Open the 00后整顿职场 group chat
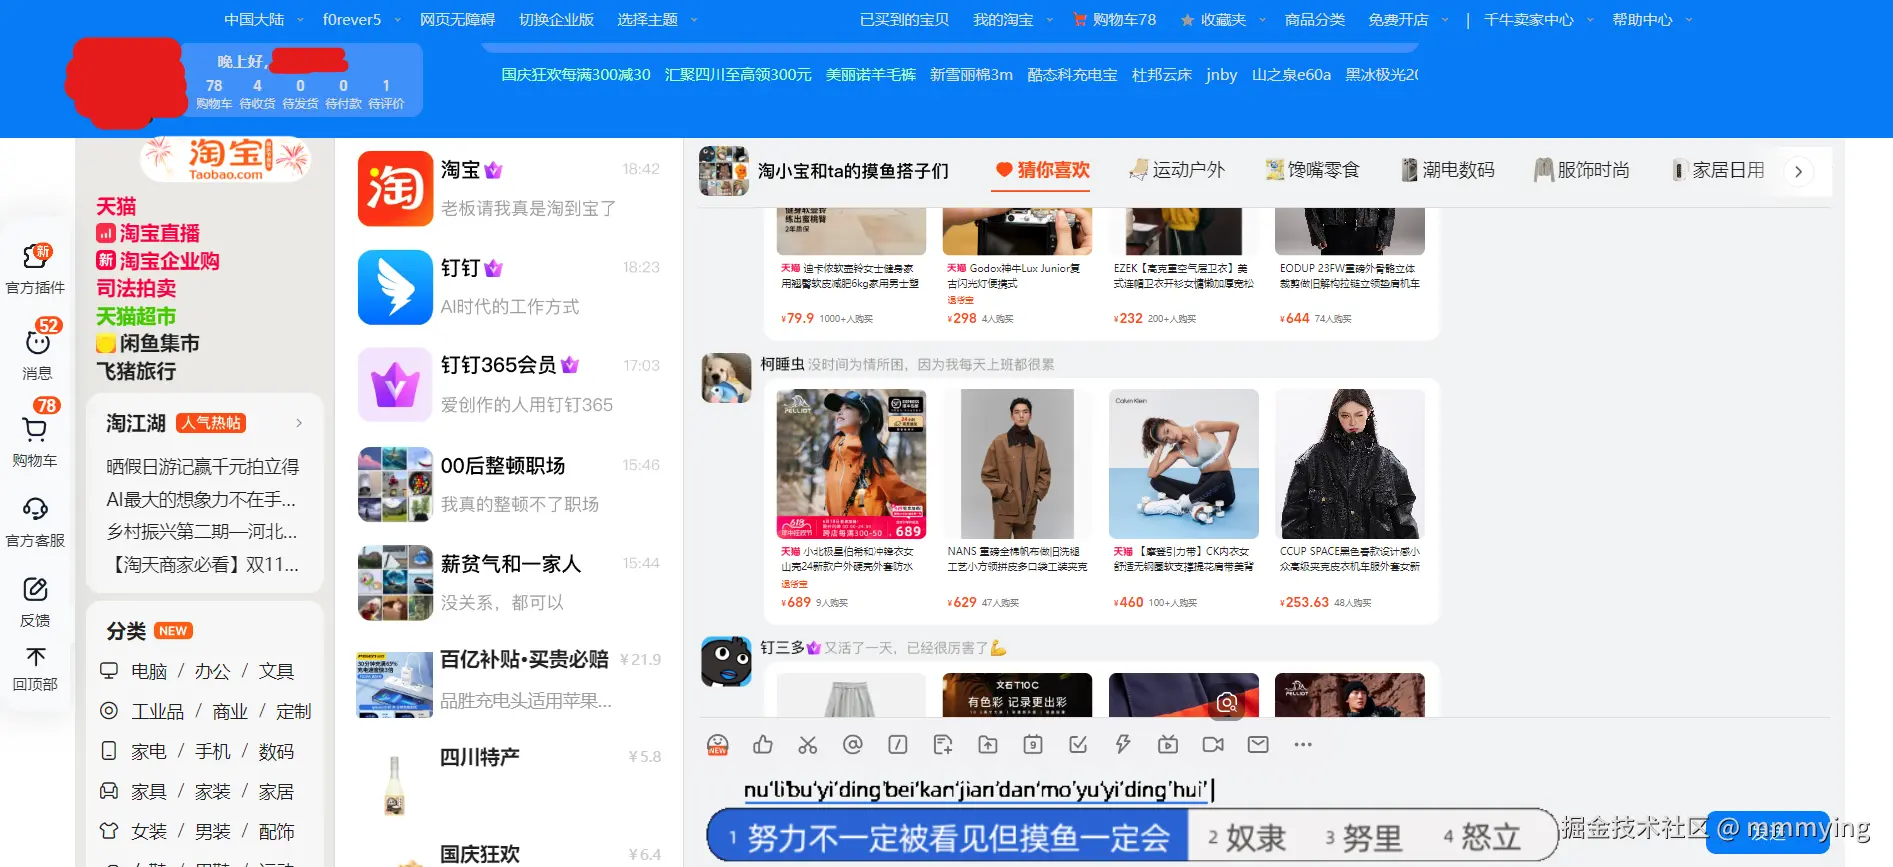Viewport: 1893px width, 867px height. click(510, 484)
